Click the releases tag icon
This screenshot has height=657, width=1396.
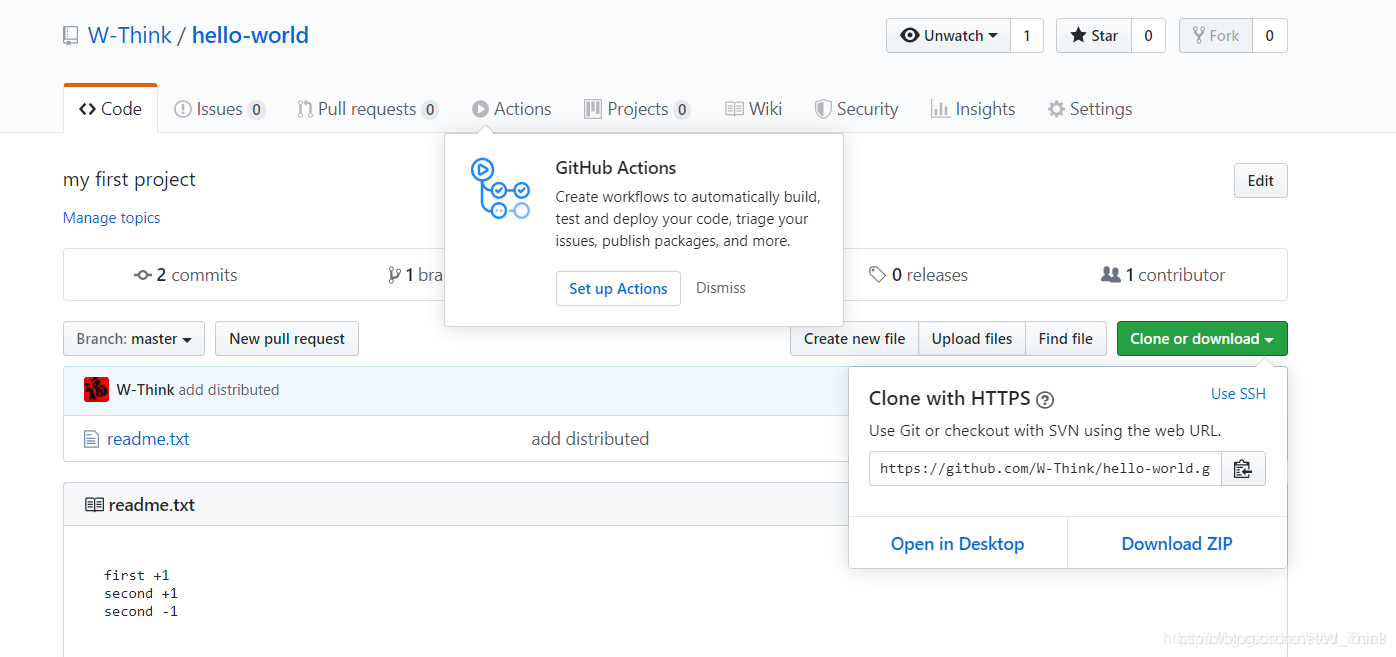tap(877, 275)
